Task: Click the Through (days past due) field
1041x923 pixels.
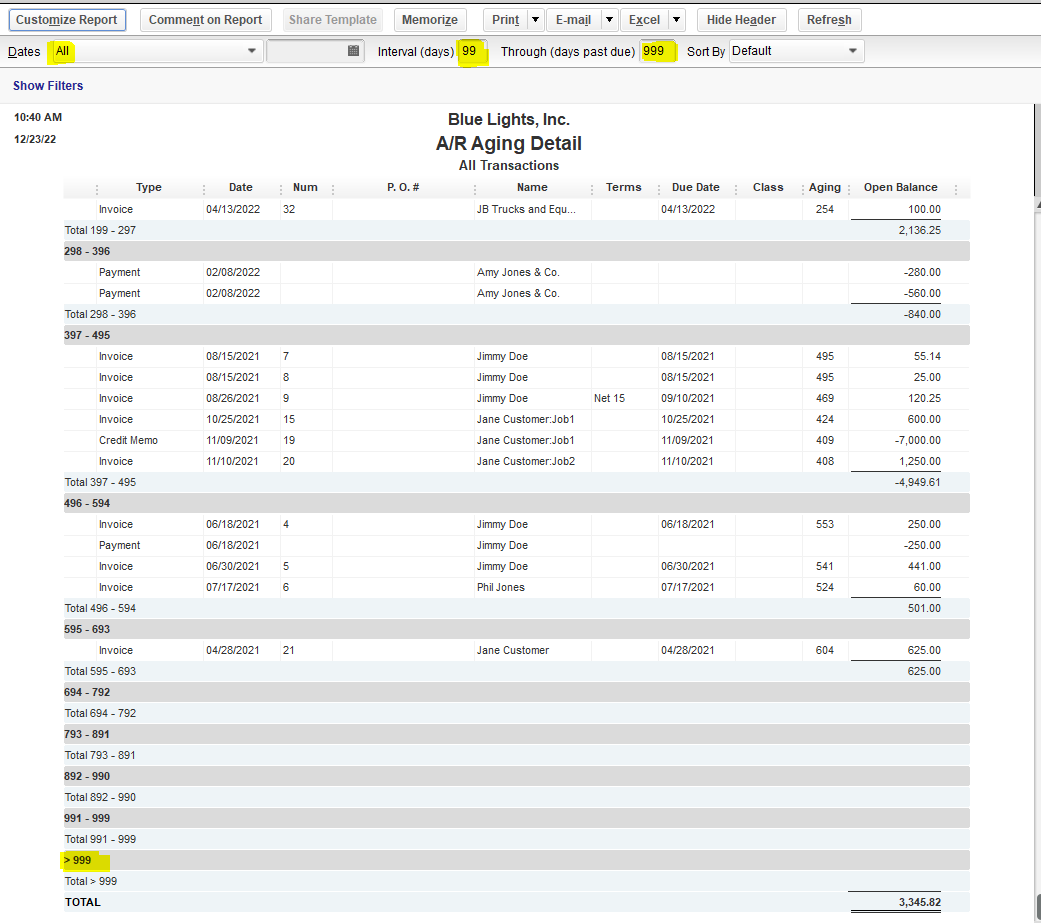Action: [x=657, y=51]
